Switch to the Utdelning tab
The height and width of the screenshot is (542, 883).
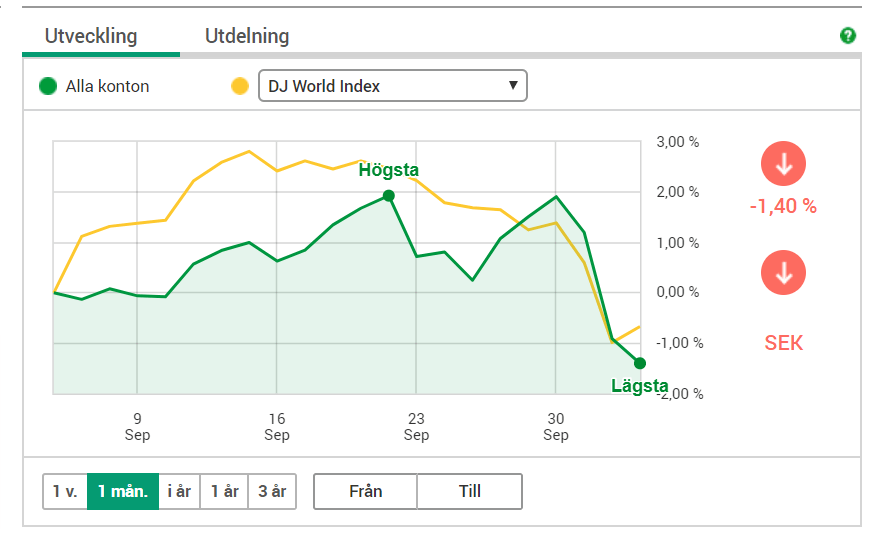pyautogui.click(x=247, y=36)
